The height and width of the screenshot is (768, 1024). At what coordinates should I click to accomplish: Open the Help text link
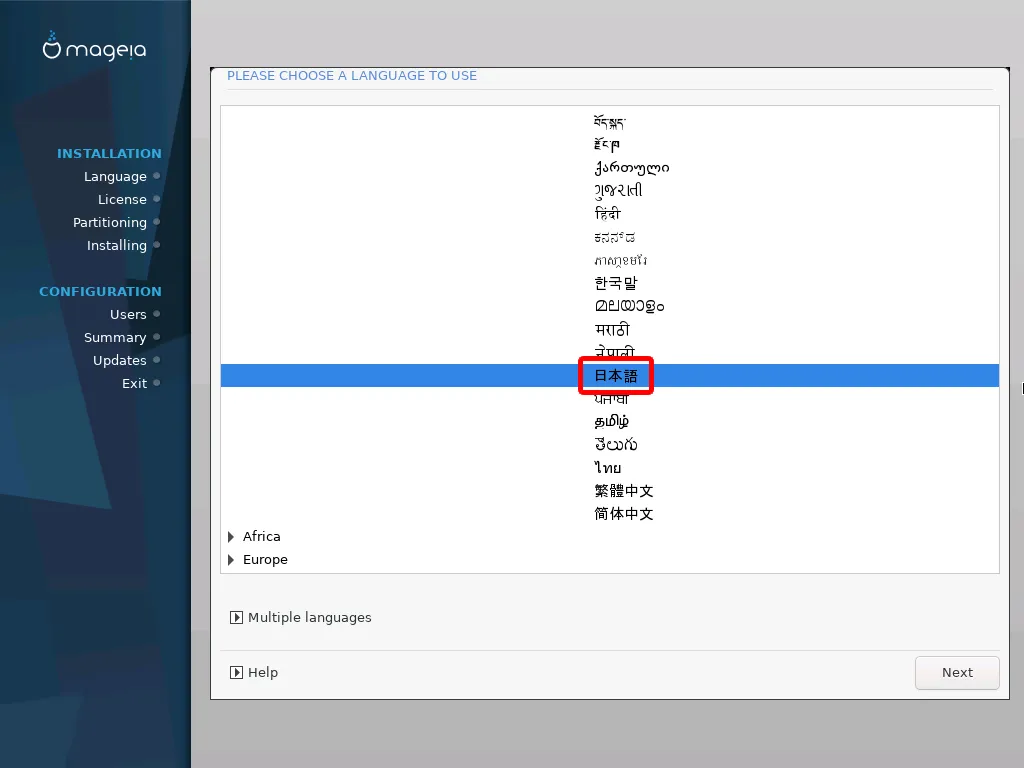pos(263,673)
